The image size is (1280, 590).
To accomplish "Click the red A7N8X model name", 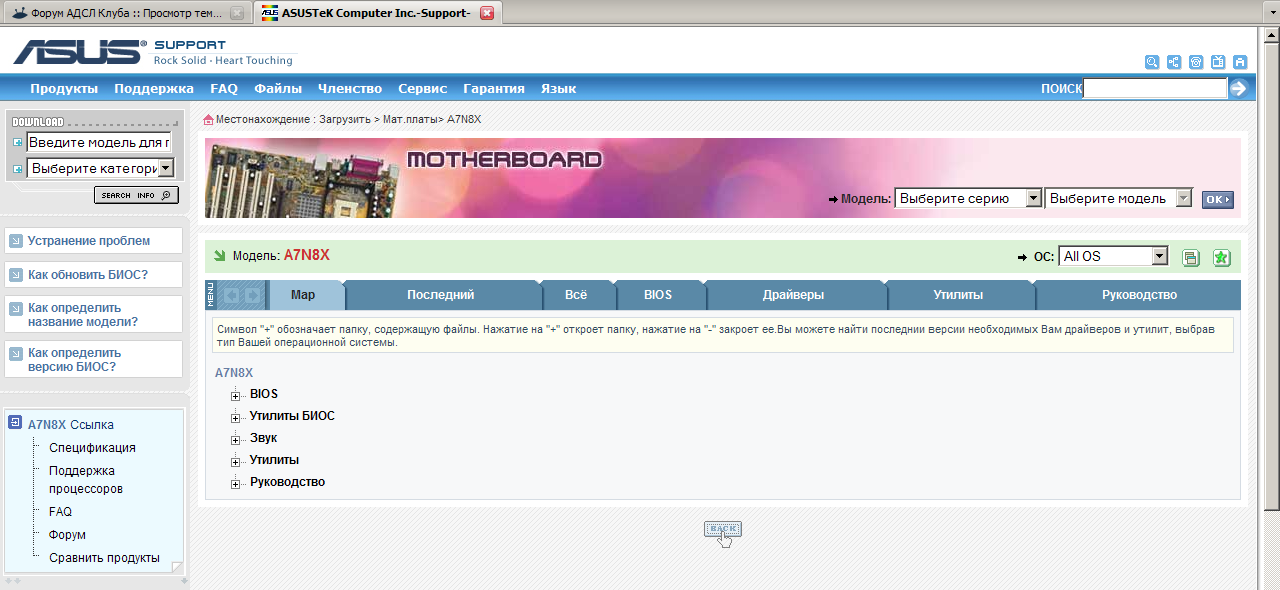I will [307, 255].
